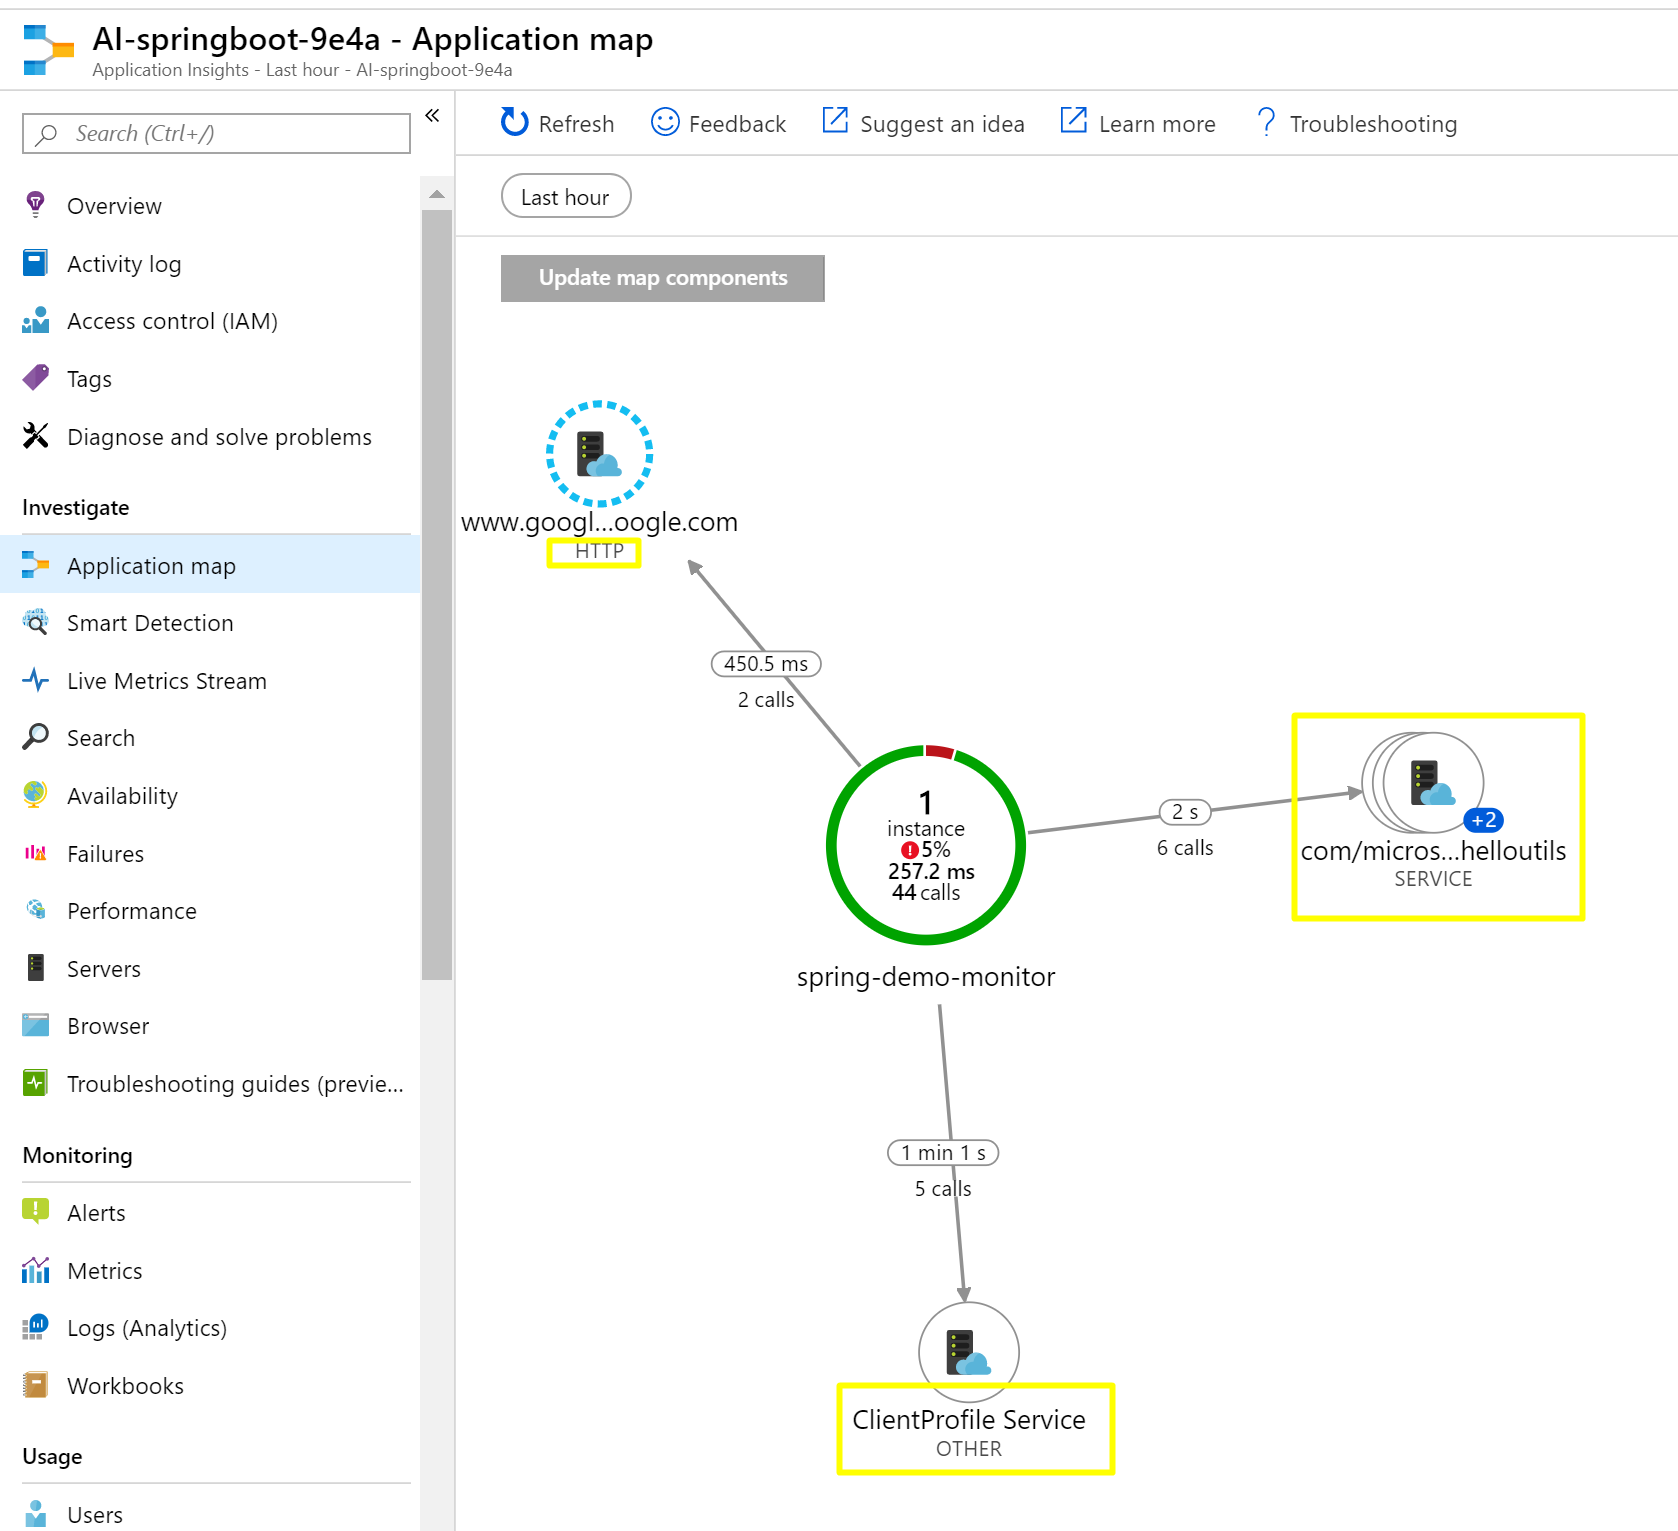
Task: Click the Troubleshooting question mark icon
Action: coord(1266,122)
